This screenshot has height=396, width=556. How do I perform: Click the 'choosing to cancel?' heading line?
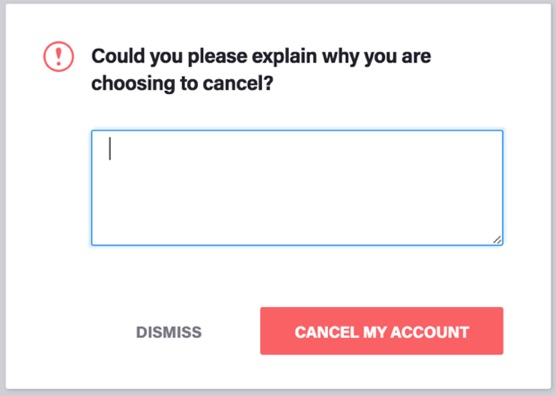182,83
